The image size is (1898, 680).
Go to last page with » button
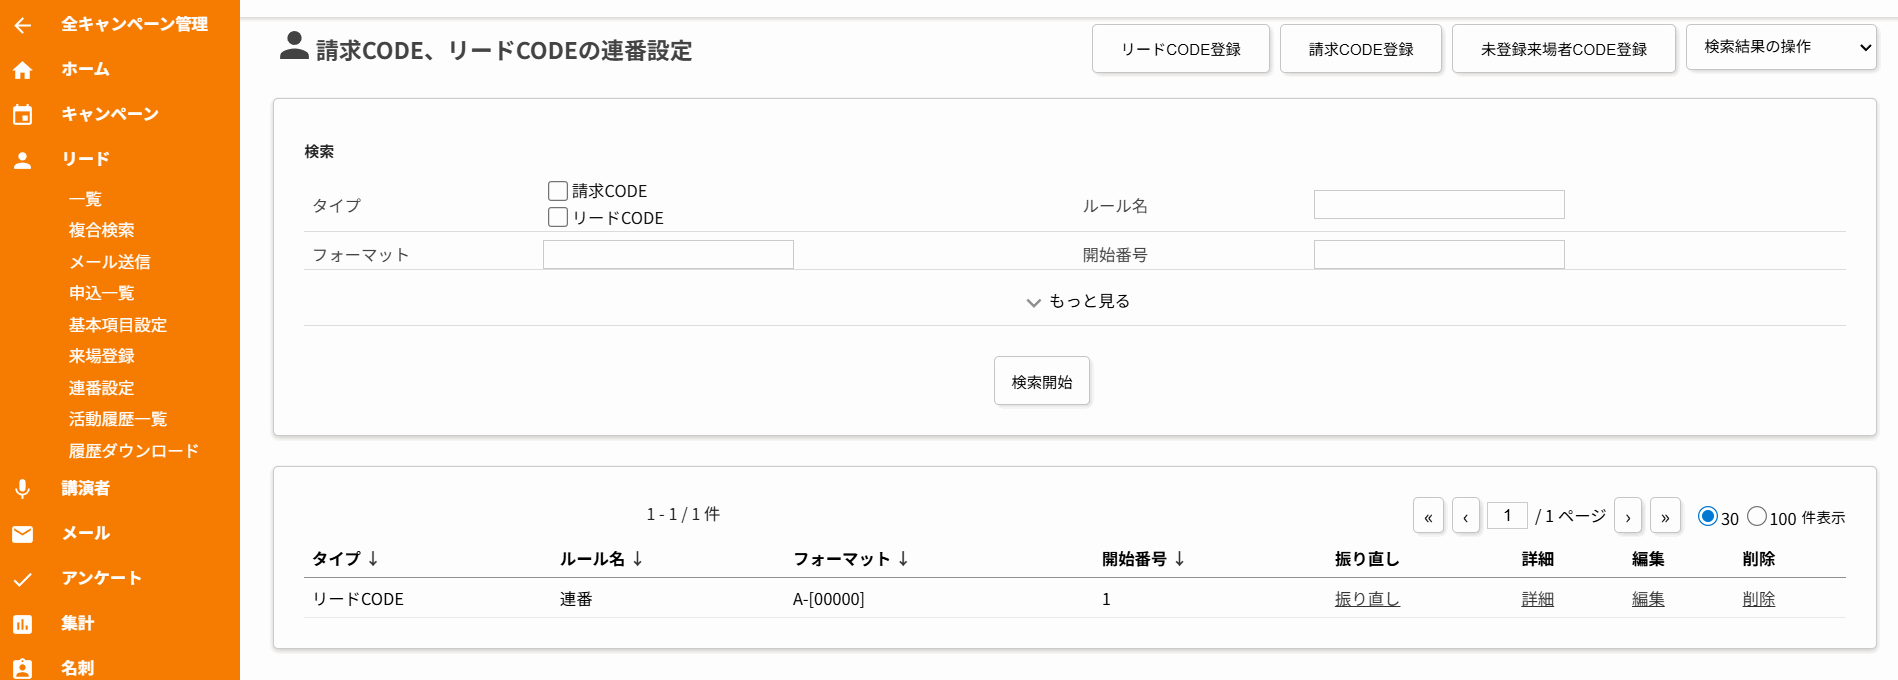(x=1665, y=516)
